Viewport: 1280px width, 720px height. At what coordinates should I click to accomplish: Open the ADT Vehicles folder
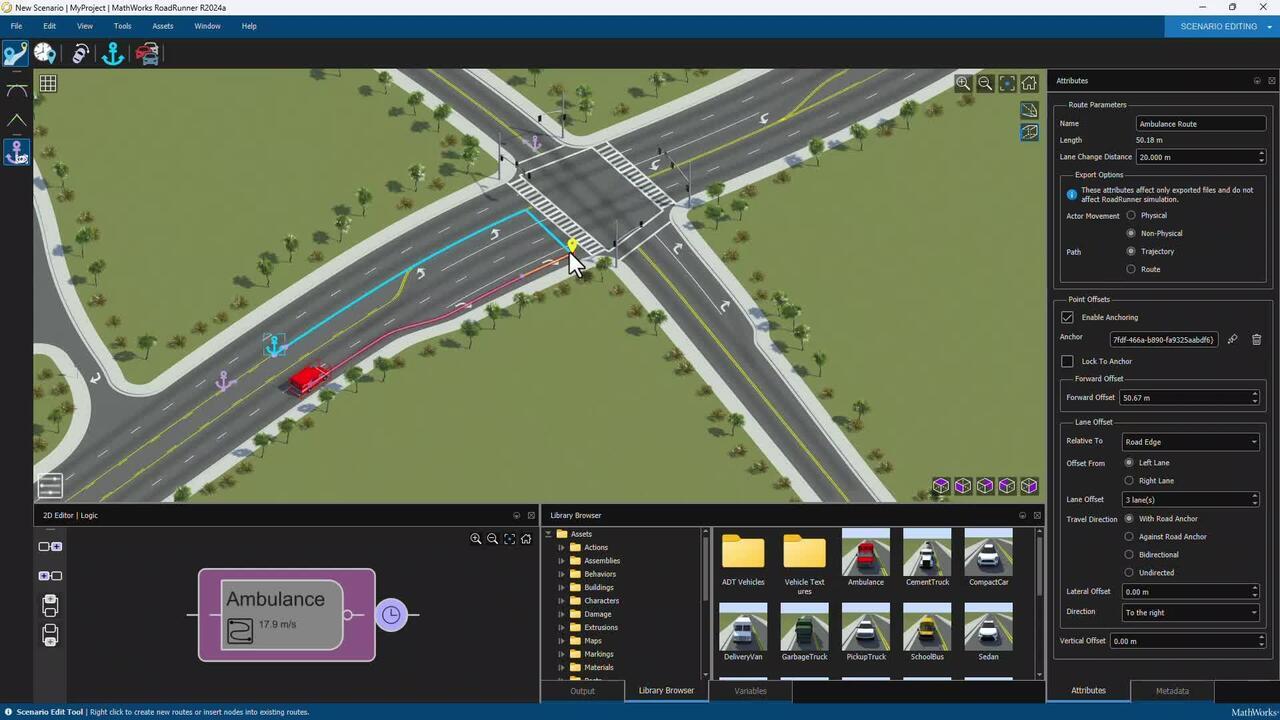(743, 559)
